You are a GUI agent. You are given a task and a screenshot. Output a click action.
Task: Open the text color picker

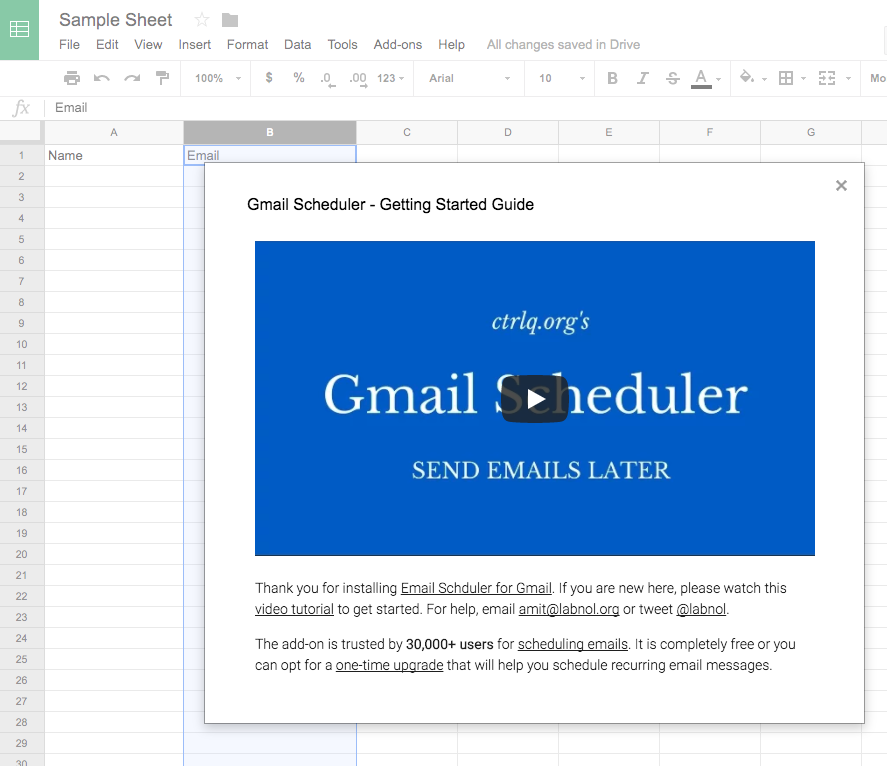point(706,78)
